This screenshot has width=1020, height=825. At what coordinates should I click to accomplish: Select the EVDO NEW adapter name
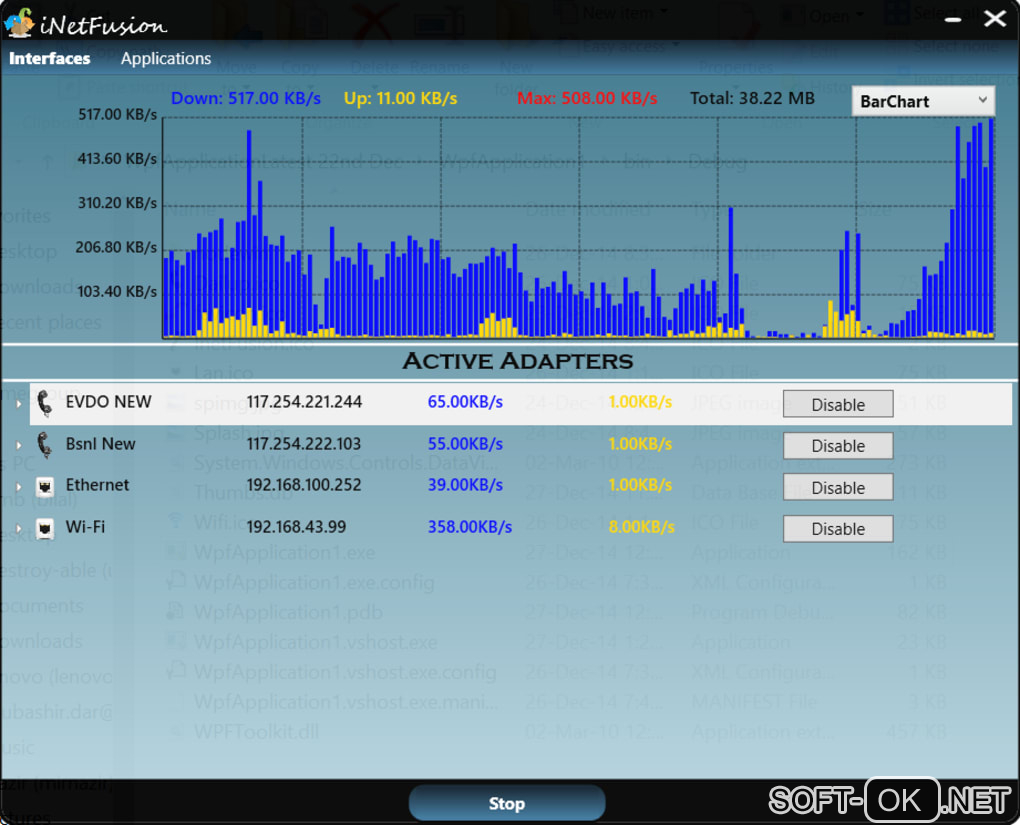108,401
